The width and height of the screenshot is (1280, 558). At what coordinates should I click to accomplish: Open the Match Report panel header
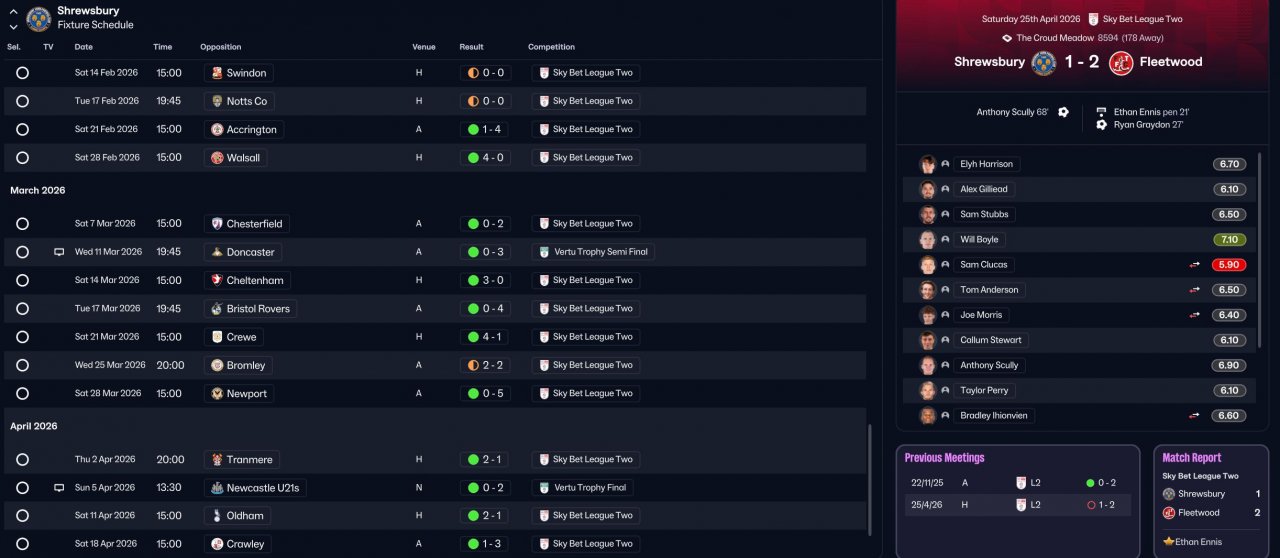point(1192,458)
